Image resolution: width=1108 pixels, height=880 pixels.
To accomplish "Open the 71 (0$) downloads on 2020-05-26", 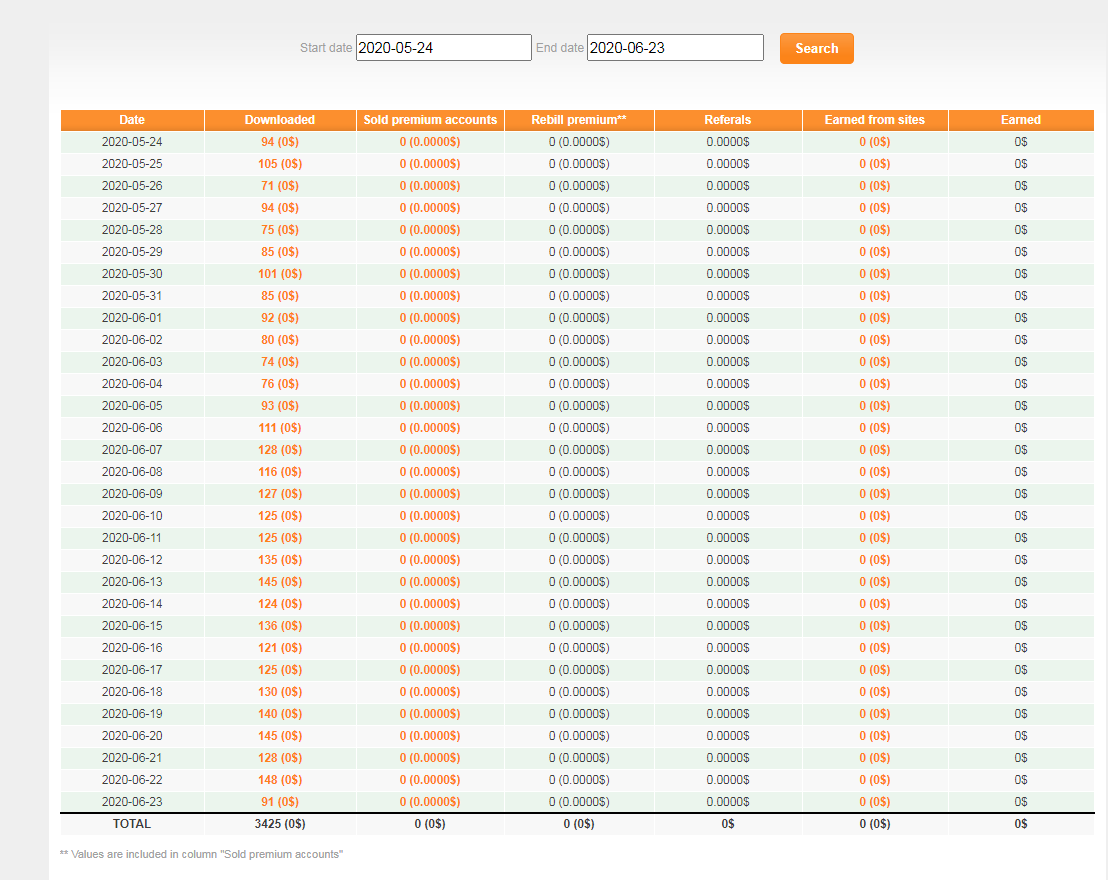I will 280,185.
